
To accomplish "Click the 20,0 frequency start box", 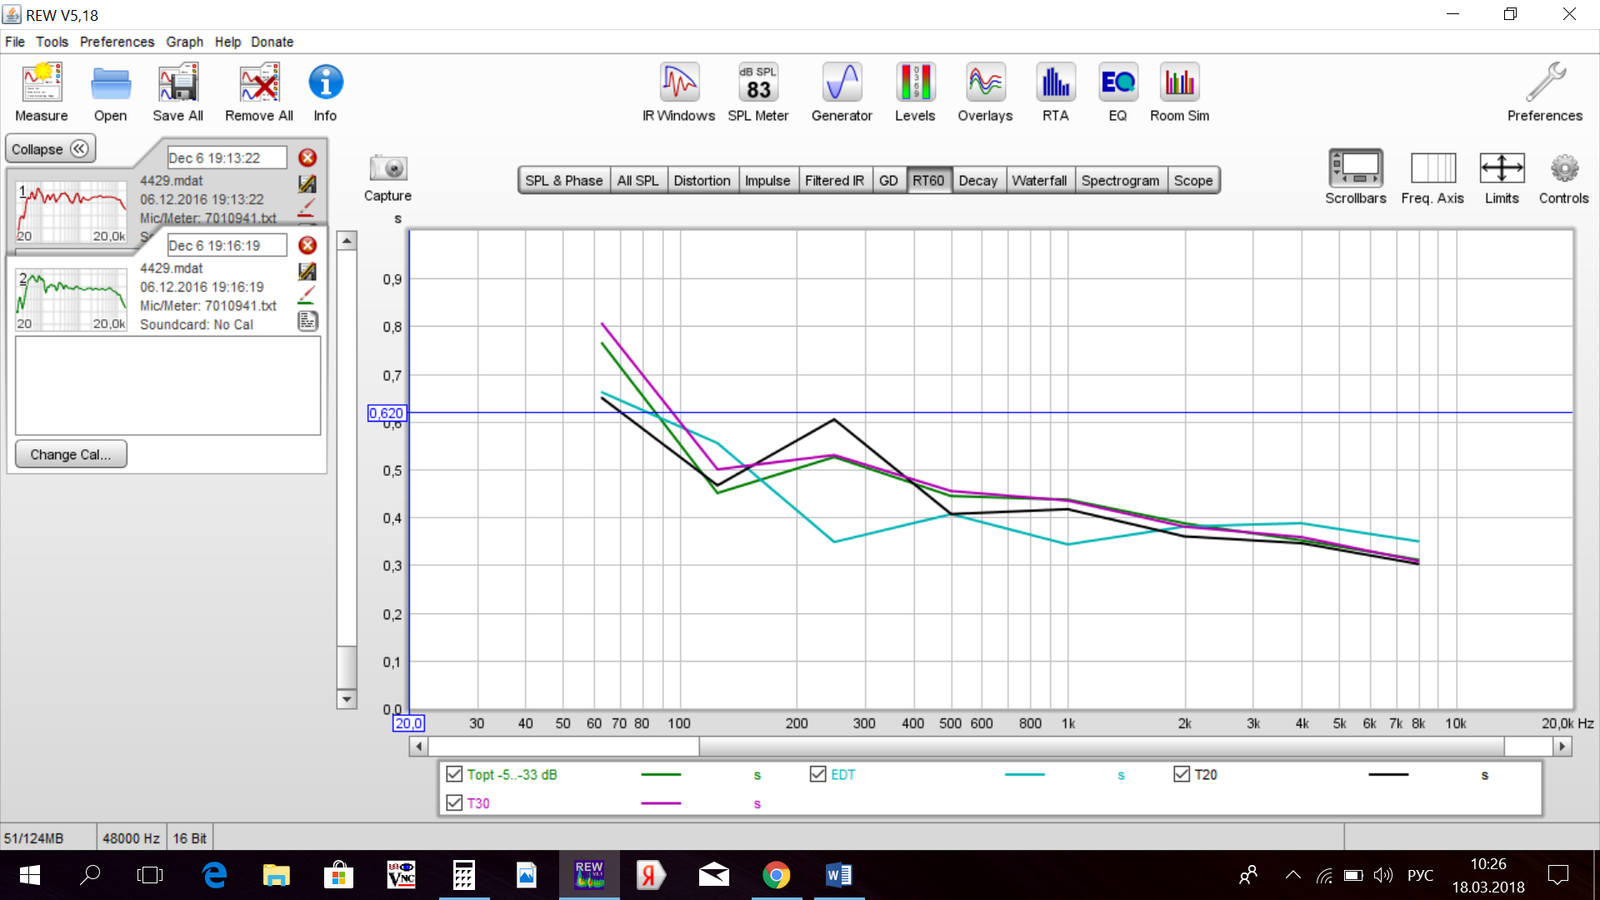I will click(408, 723).
